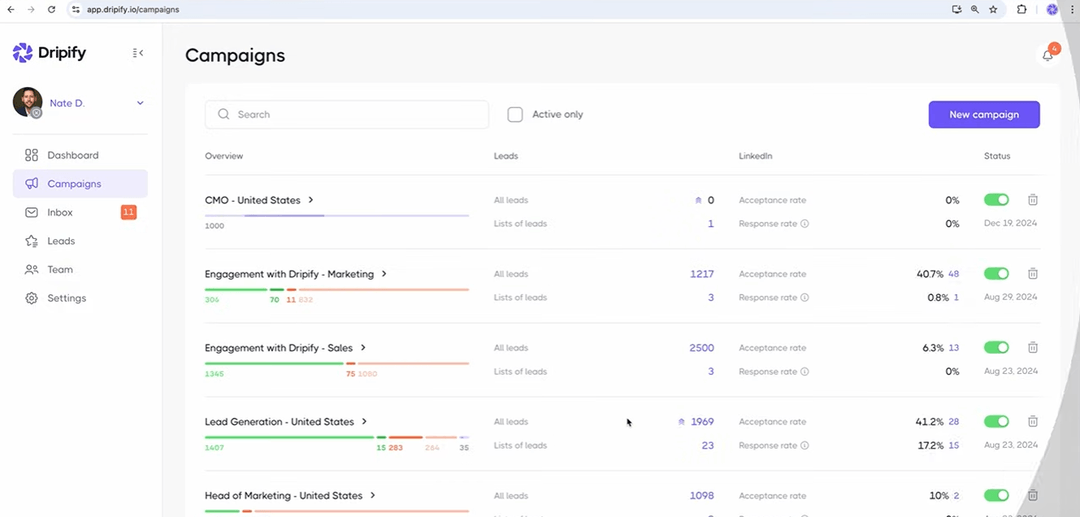This screenshot has width=1080, height=517.
Task: Open Team in sidebar
Action: coord(80,269)
